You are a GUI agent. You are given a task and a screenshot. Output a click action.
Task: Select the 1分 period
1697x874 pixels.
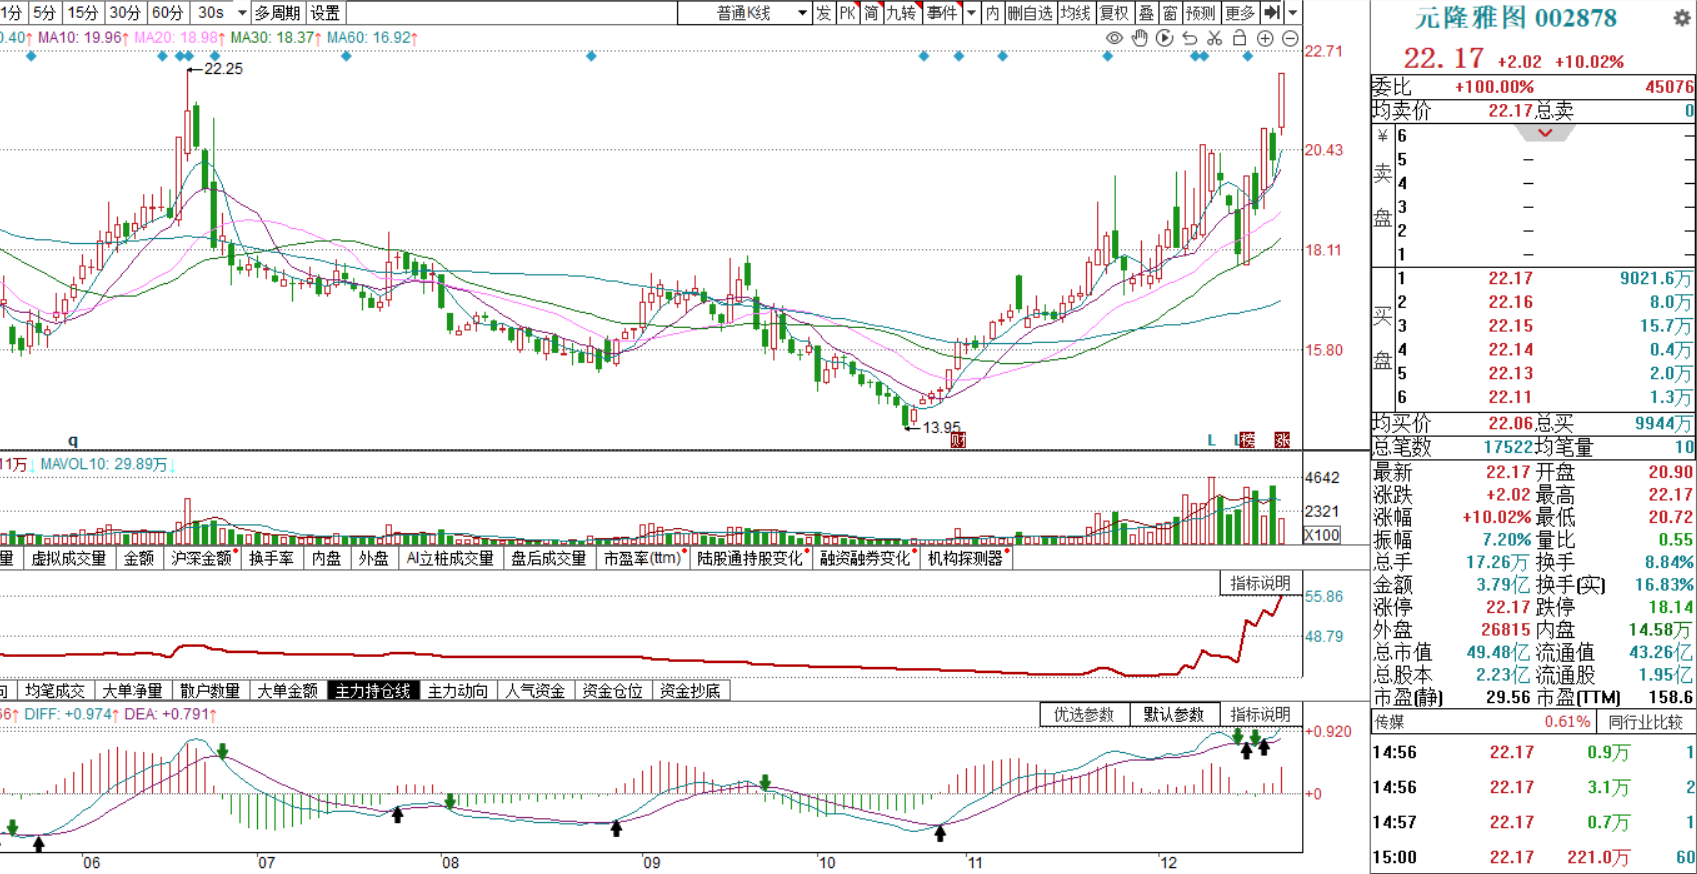(11, 12)
